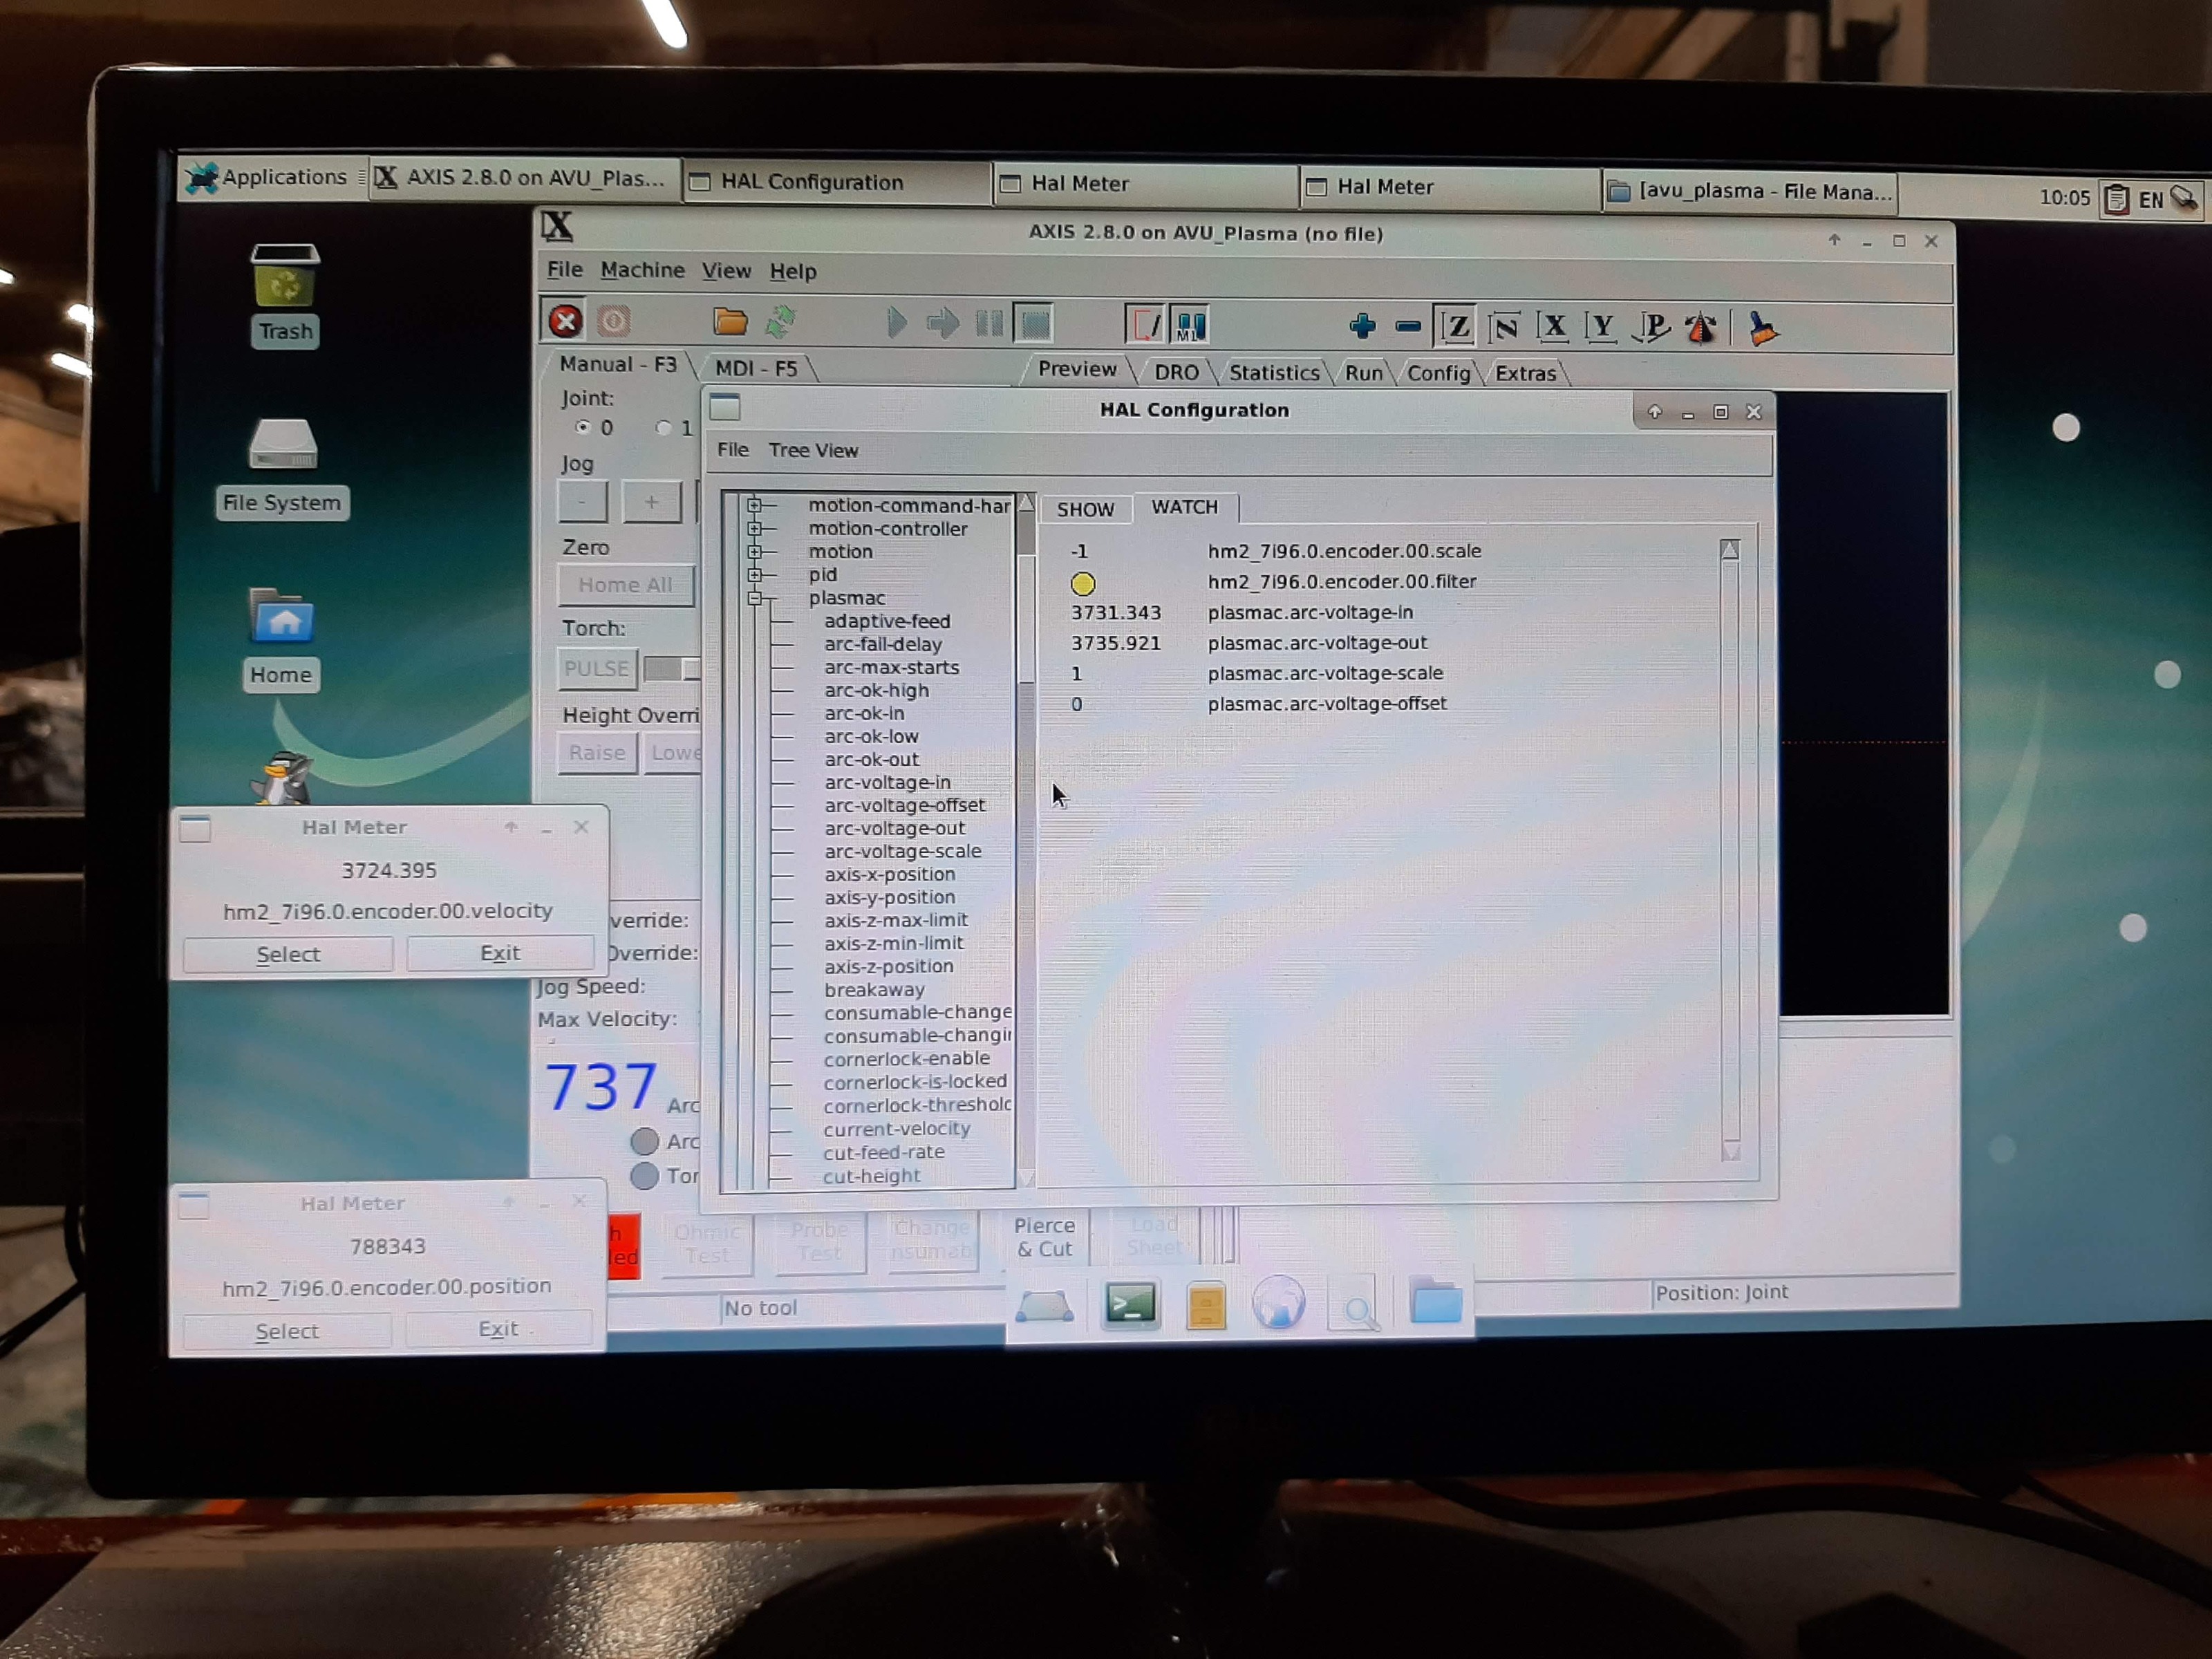Select Joint 1 radio button

[x=663, y=428]
